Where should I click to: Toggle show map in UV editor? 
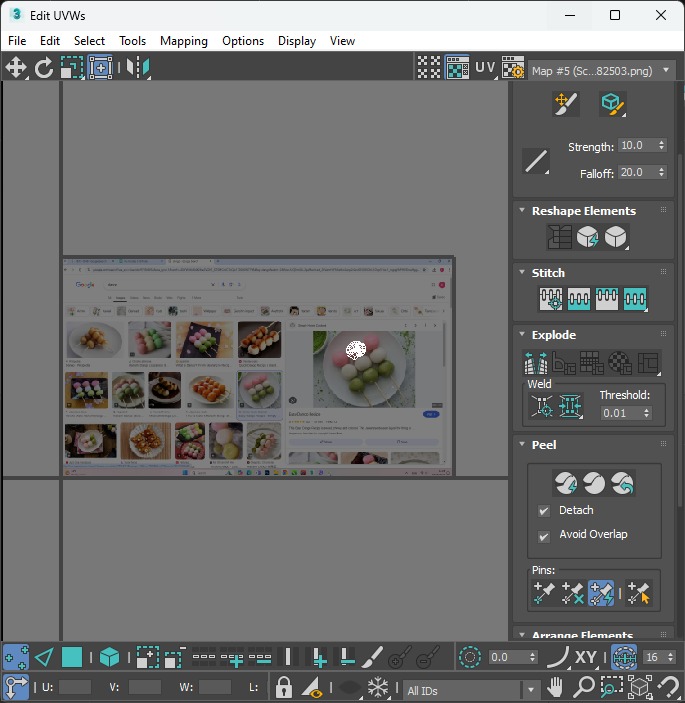pyautogui.click(x=457, y=67)
